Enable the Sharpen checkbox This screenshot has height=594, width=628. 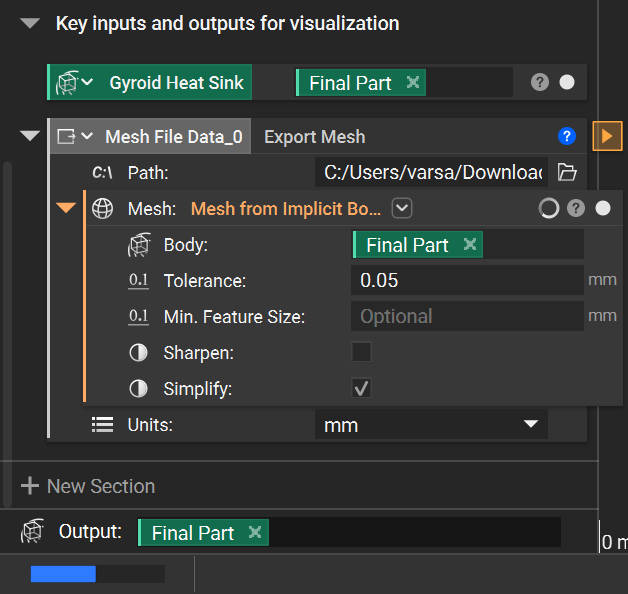(361, 352)
